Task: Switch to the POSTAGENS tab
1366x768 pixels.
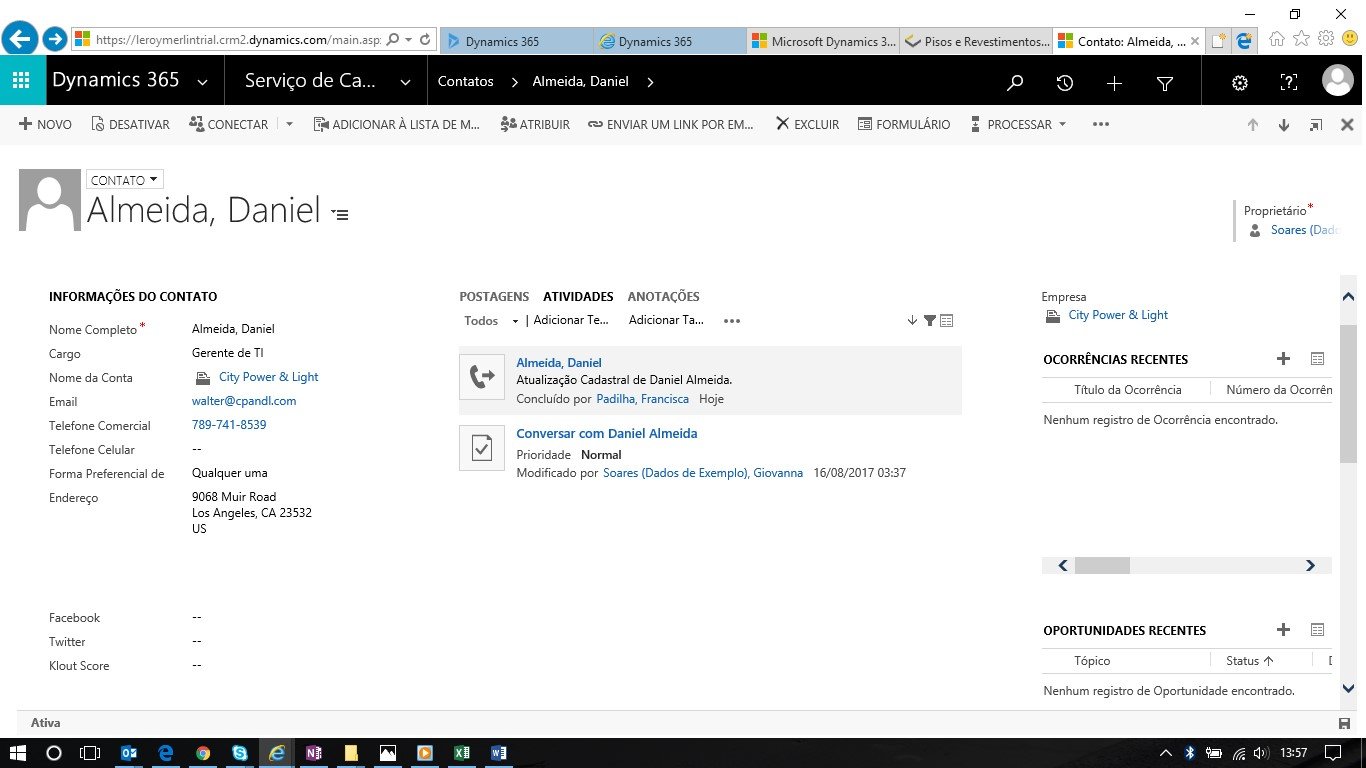Action: click(494, 297)
